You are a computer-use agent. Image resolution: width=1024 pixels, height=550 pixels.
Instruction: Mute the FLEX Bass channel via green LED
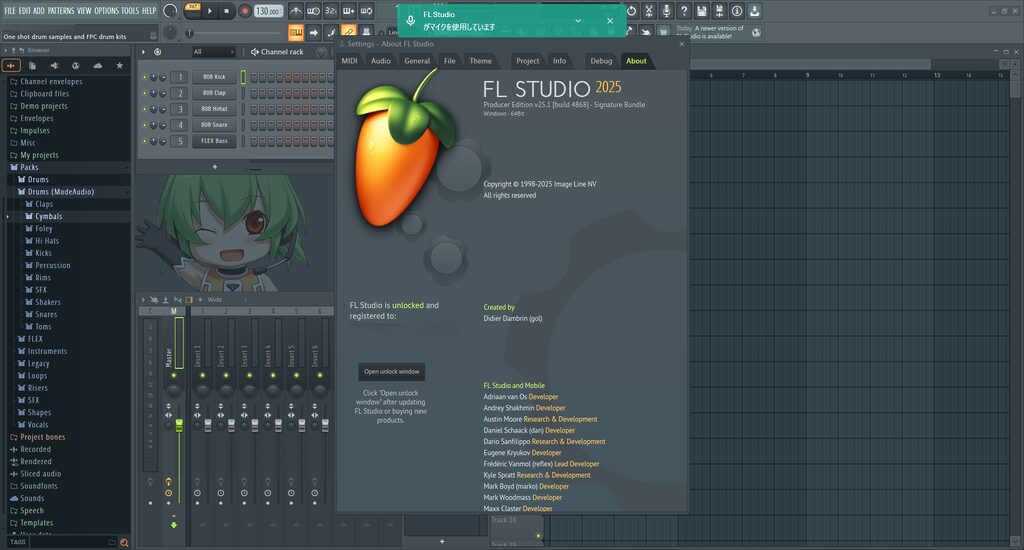click(144, 141)
